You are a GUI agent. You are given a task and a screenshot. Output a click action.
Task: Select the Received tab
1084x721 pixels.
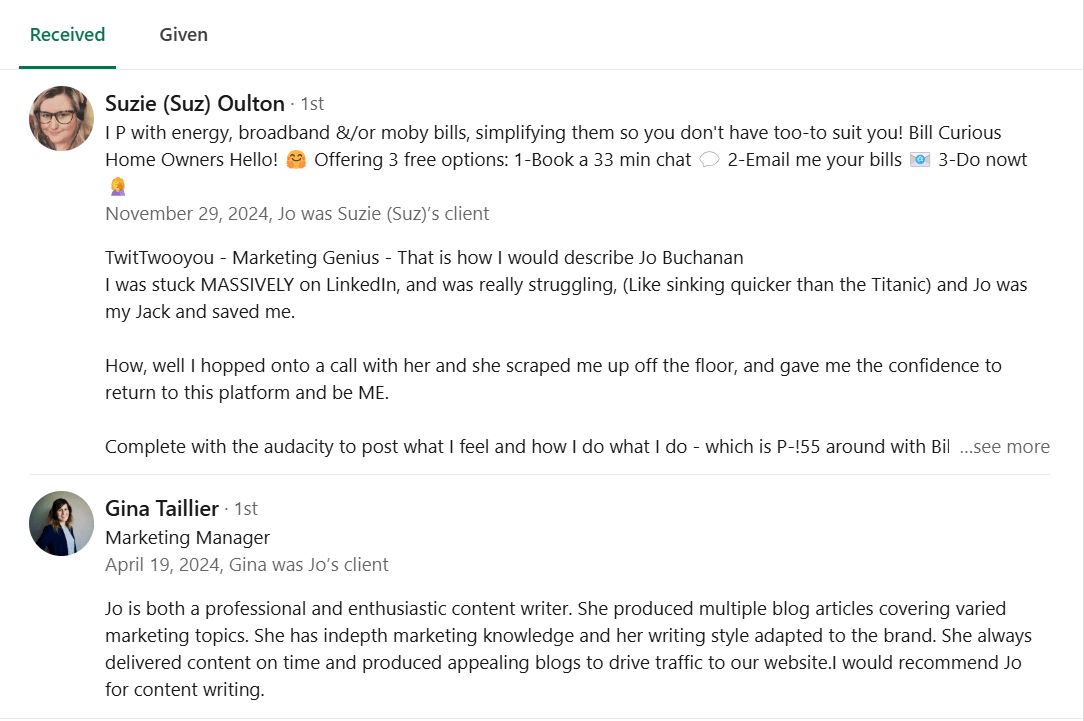tap(67, 35)
